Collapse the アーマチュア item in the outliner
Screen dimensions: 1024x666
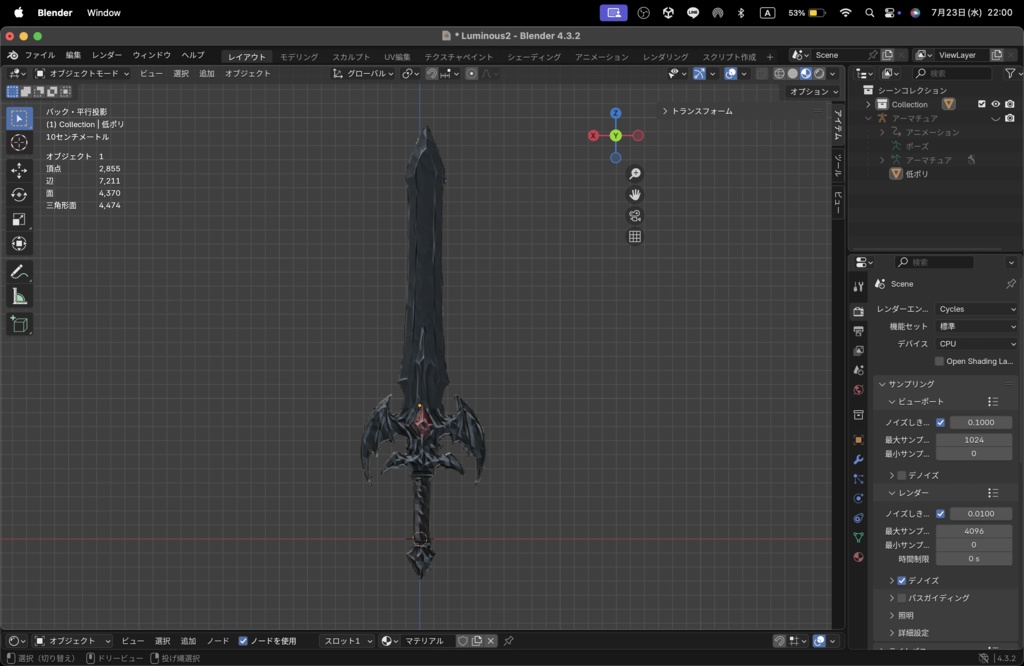click(868, 118)
